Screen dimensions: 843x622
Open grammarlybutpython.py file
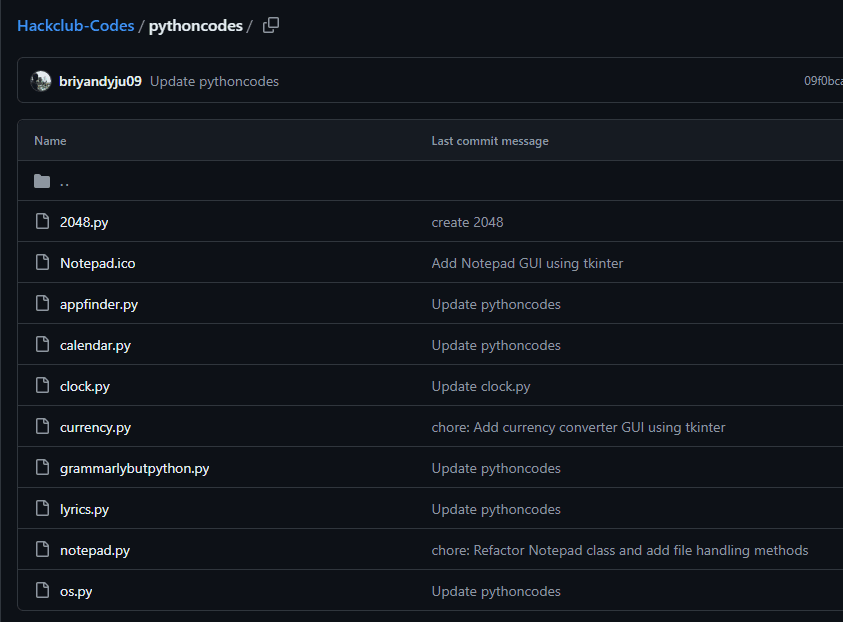click(x=134, y=468)
